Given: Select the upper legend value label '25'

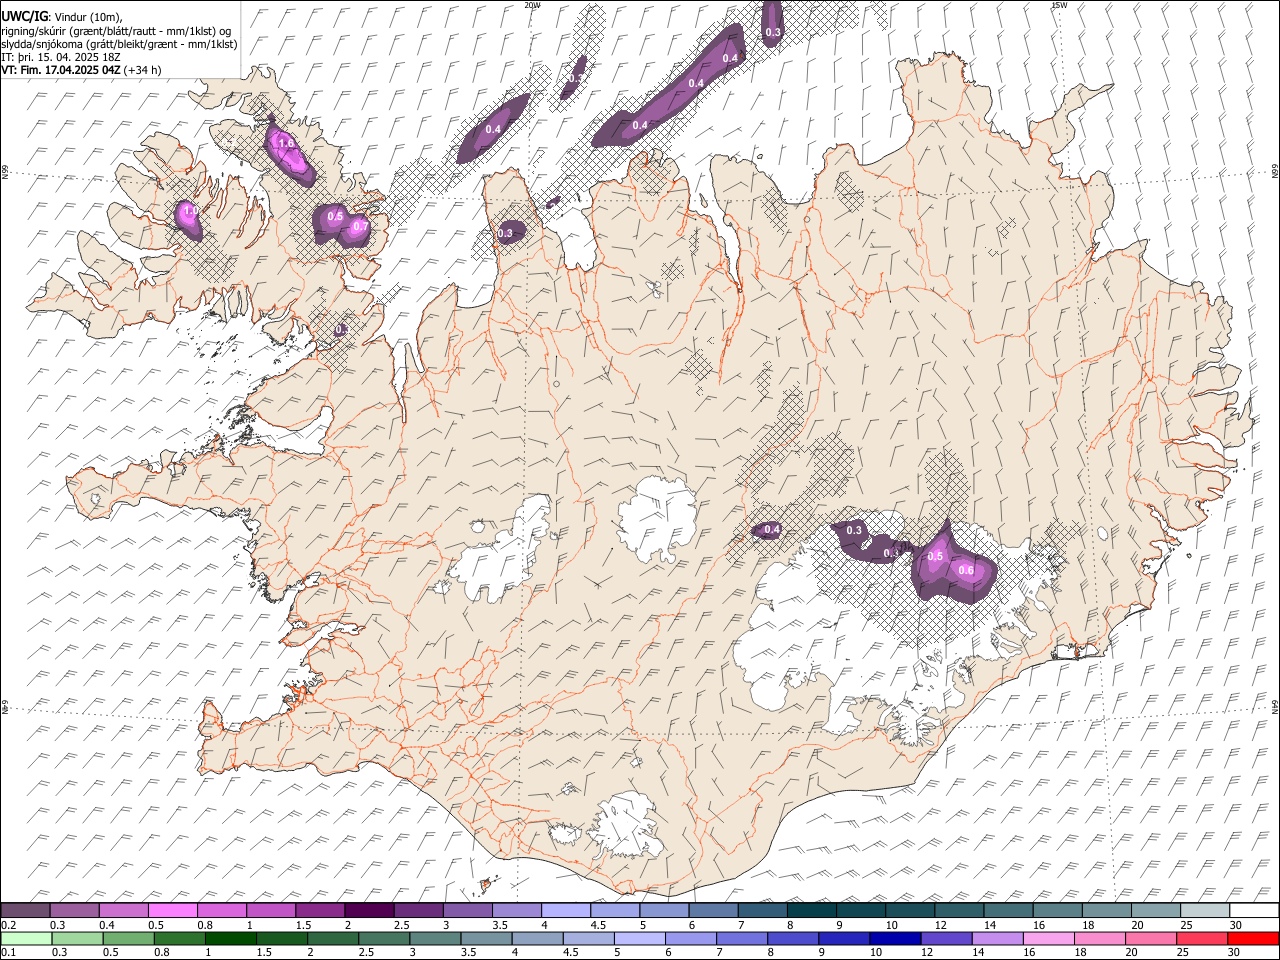Looking at the screenshot, I should (1187, 925).
